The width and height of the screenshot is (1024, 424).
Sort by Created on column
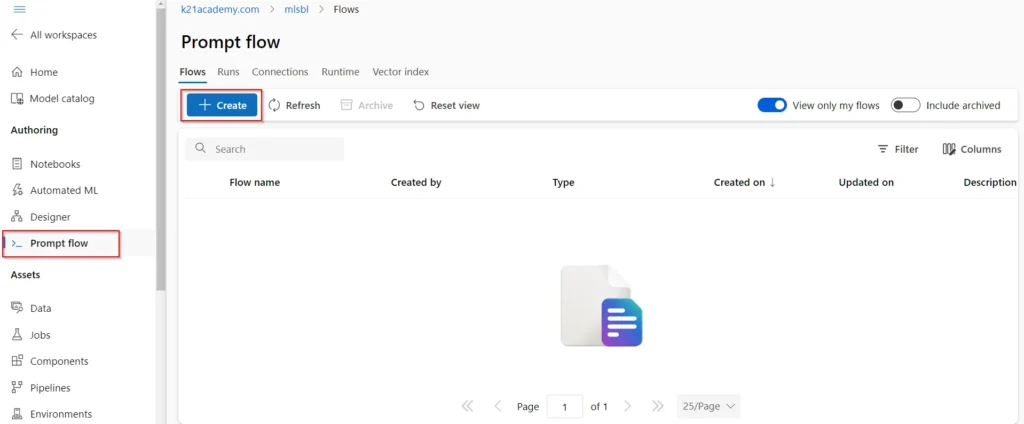(744, 183)
